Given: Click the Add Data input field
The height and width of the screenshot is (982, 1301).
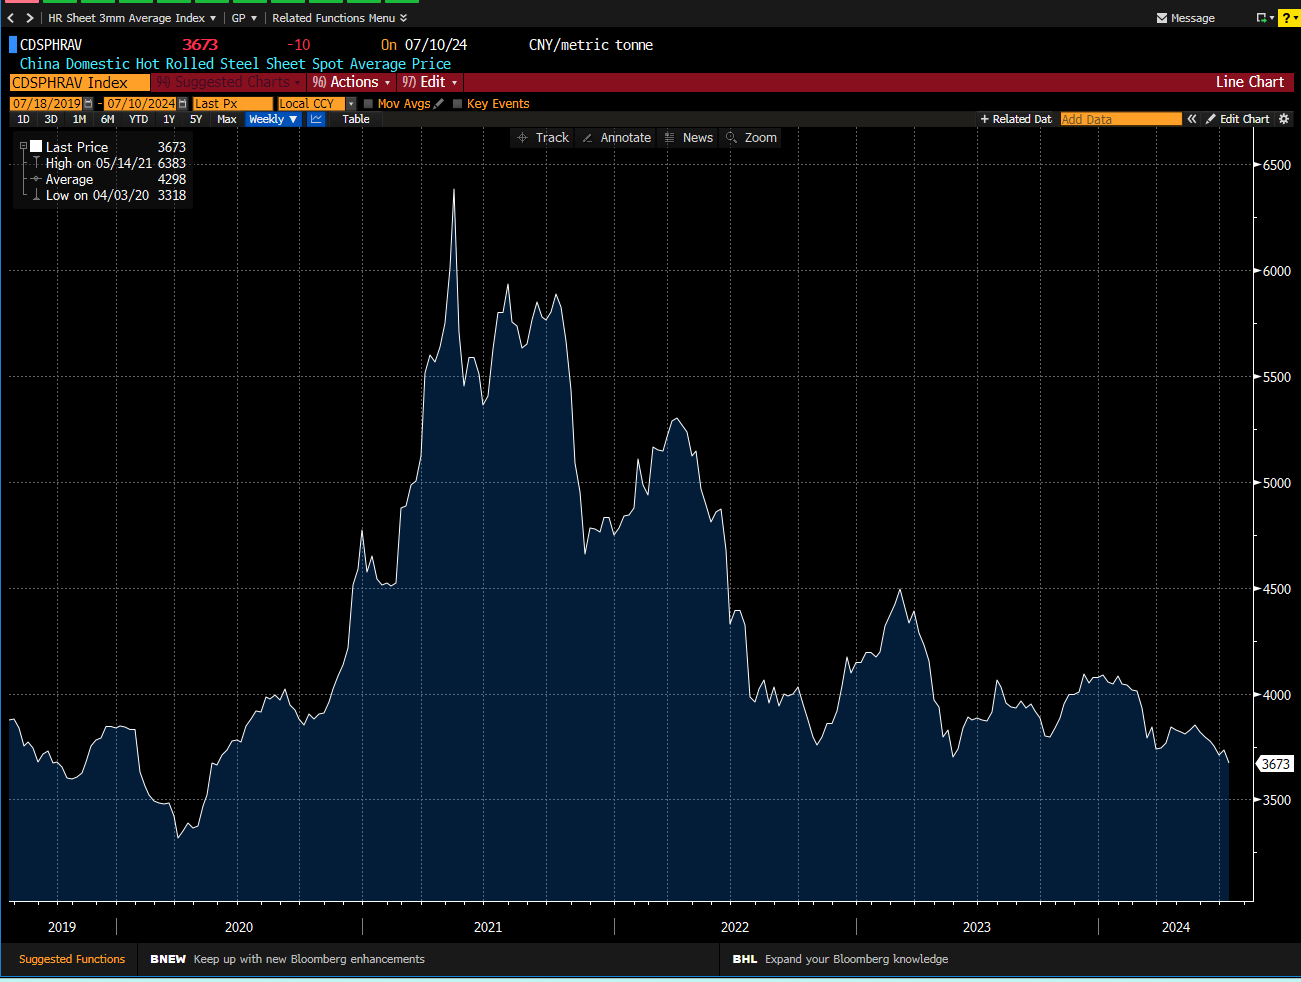Looking at the screenshot, I should (1121, 119).
